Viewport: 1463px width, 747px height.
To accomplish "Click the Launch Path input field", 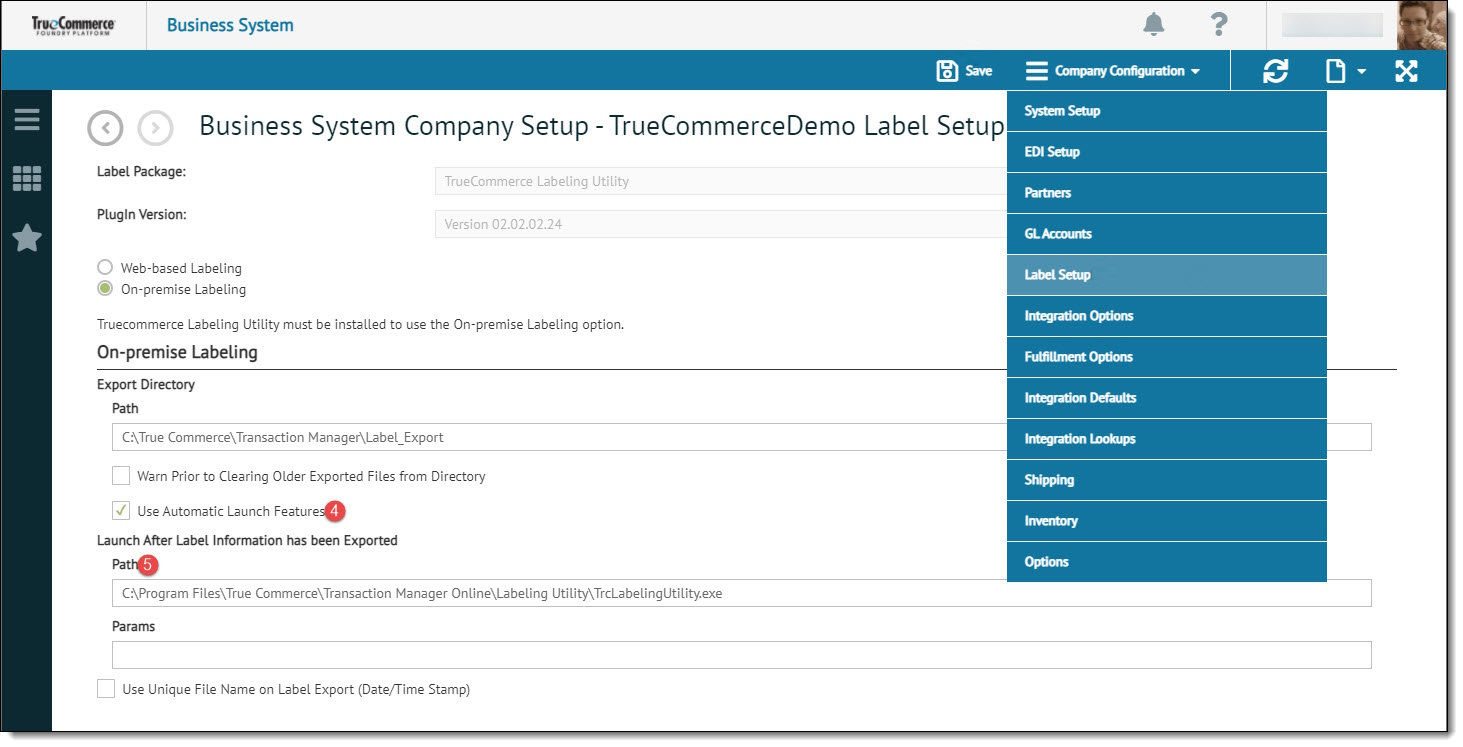I will coord(741,593).
